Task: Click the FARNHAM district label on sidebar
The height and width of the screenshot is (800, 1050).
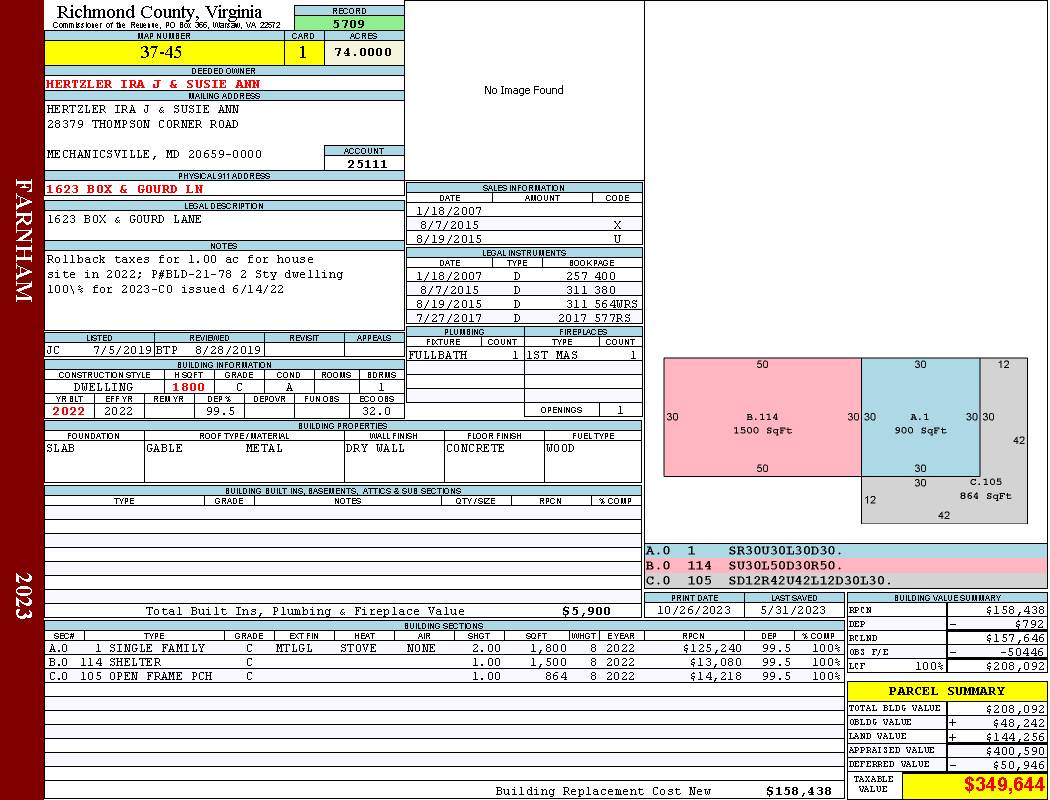Action: [23, 240]
